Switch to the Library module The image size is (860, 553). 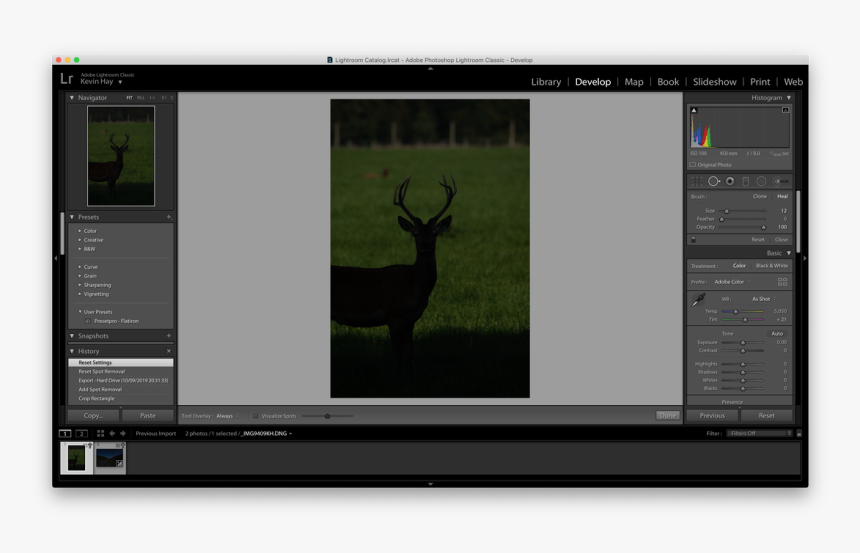point(546,82)
